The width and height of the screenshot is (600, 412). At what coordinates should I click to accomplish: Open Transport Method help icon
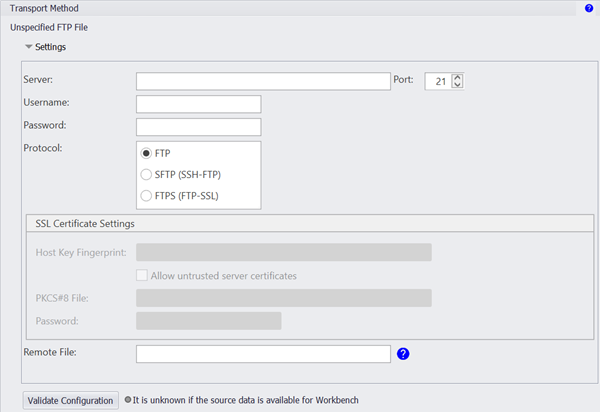[x=589, y=8]
